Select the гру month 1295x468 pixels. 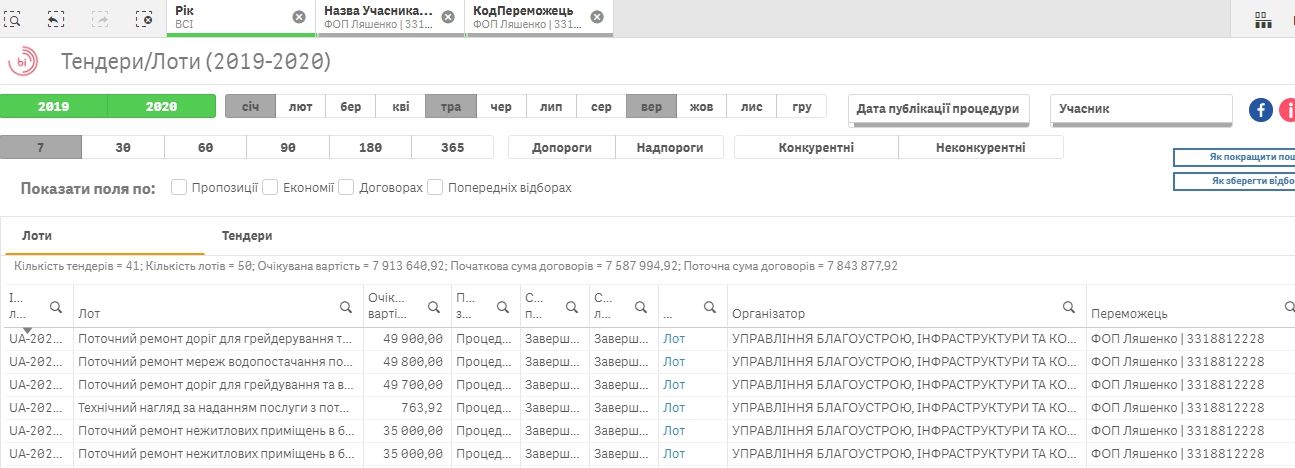point(802,107)
